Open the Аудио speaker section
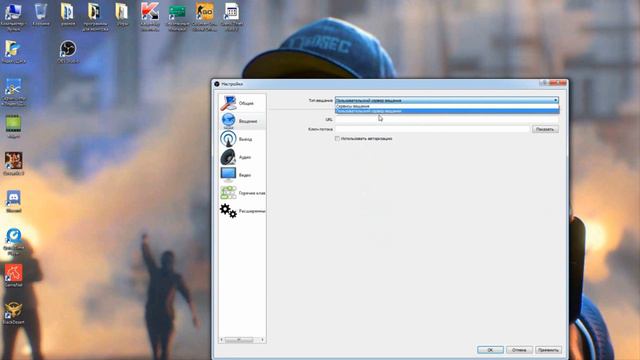 pyautogui.click(x=242, y=157)
